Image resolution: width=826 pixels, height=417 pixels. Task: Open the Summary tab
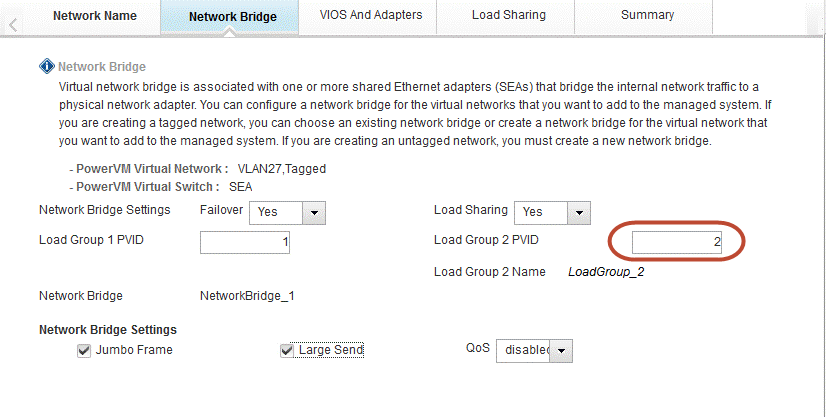click(x=647, y=15)
